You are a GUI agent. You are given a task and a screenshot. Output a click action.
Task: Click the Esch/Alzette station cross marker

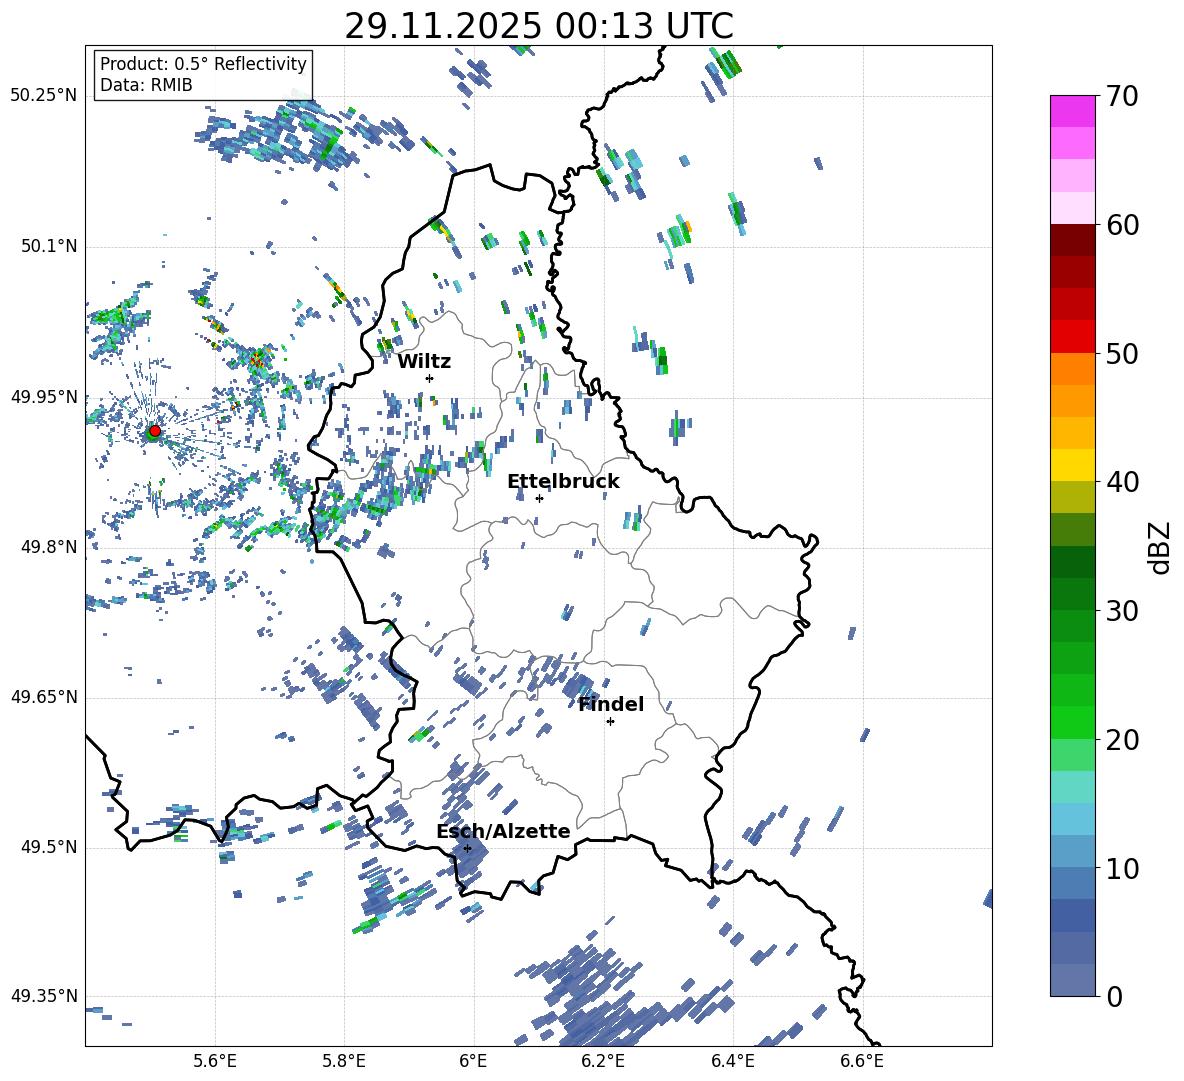coord(467,848)
